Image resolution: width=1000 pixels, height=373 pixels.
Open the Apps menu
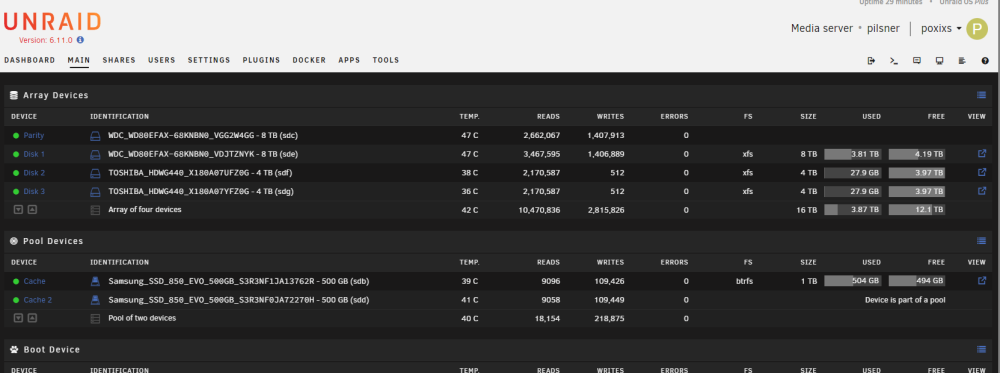click(349, 61)
